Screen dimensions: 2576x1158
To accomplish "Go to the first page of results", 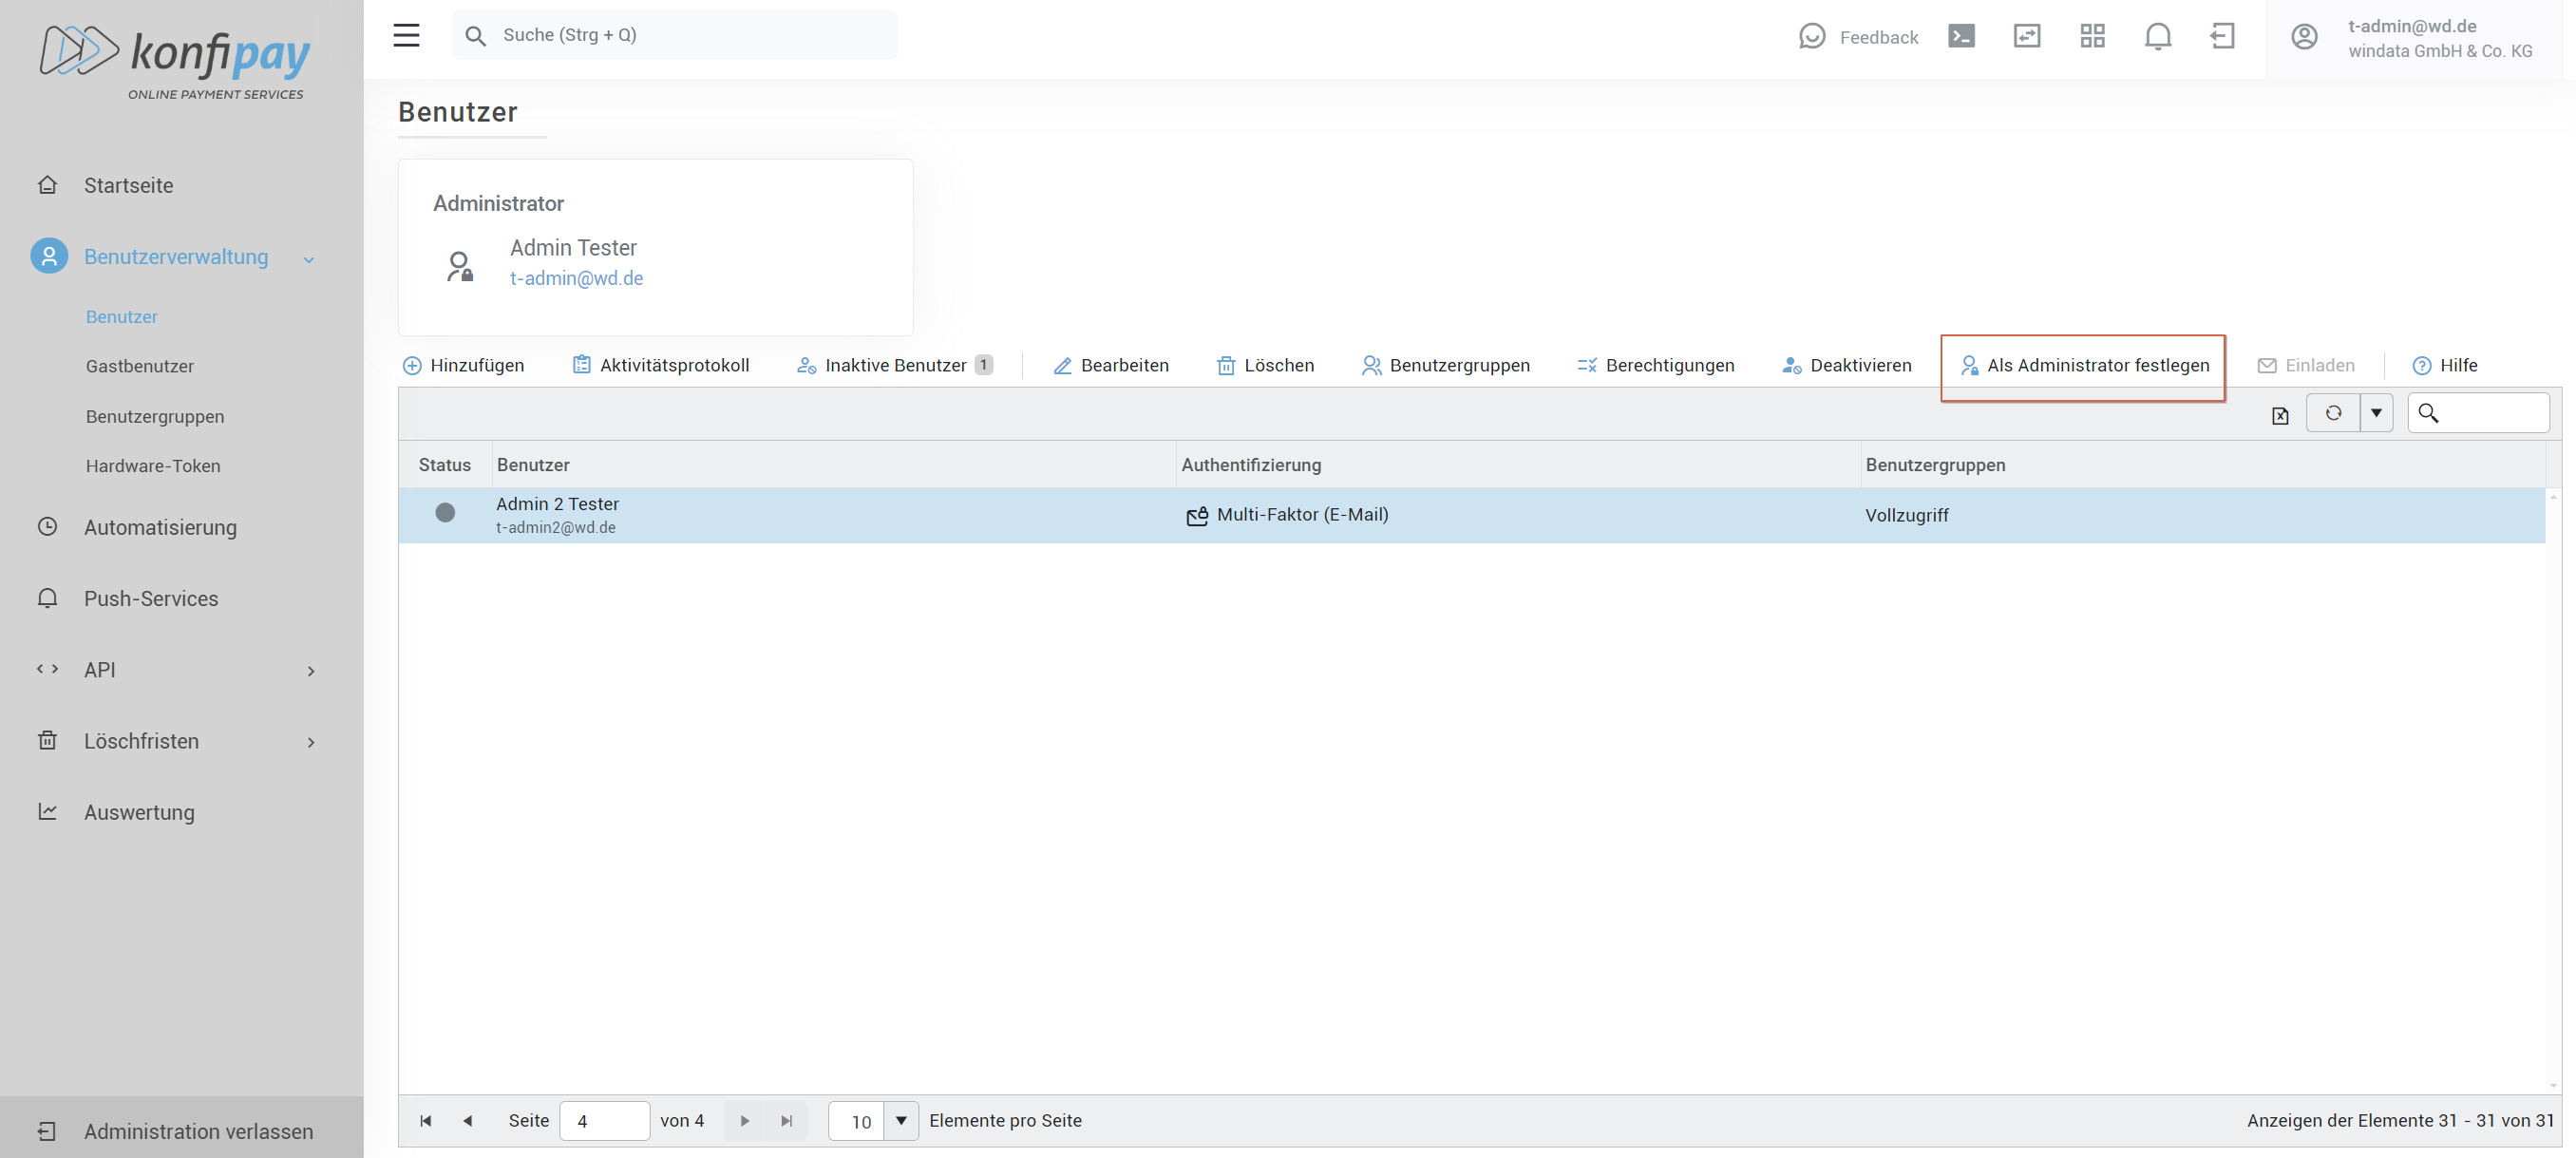I will (x=426, y=1120).
